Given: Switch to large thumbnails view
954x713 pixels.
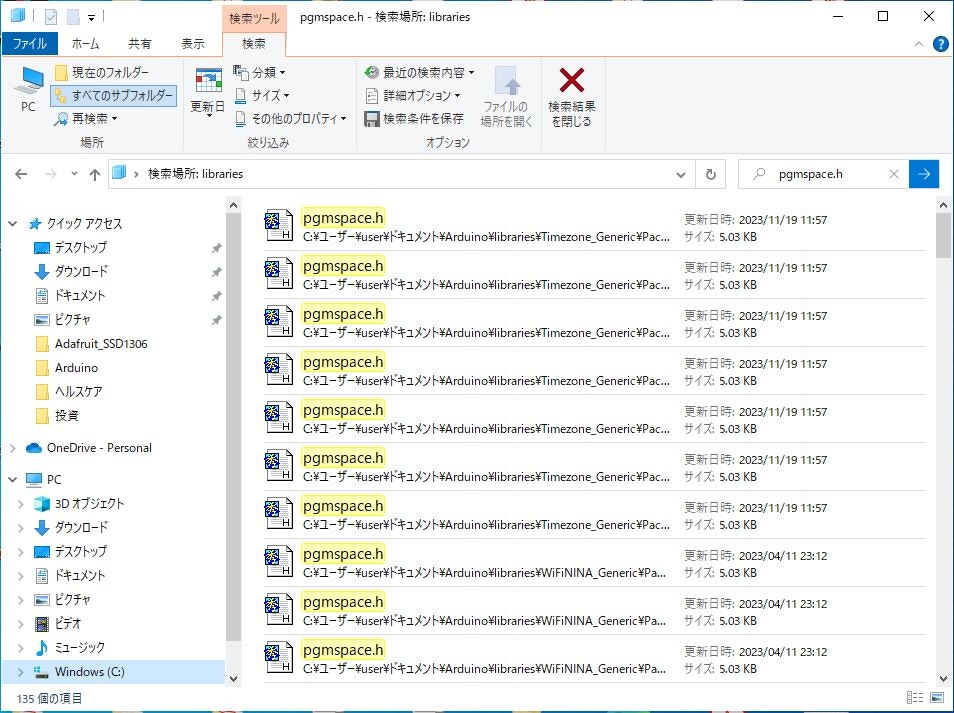Looking at the screenshot, I should [937, 698].
